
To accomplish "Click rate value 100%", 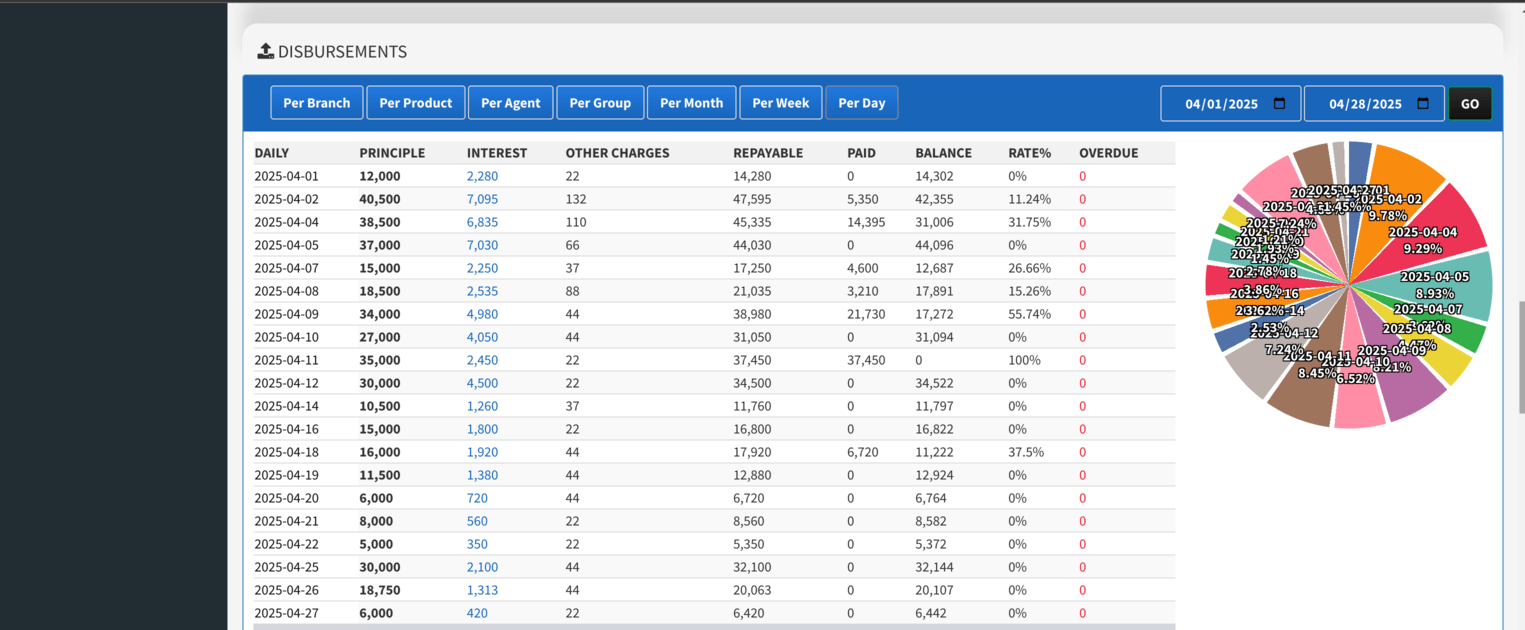I will click(1025, 360).
